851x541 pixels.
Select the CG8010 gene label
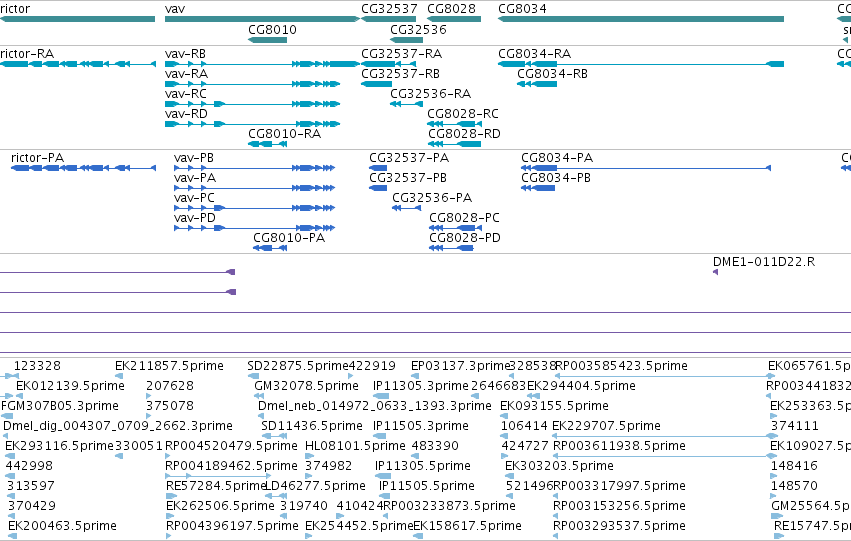tap(272, 29)
